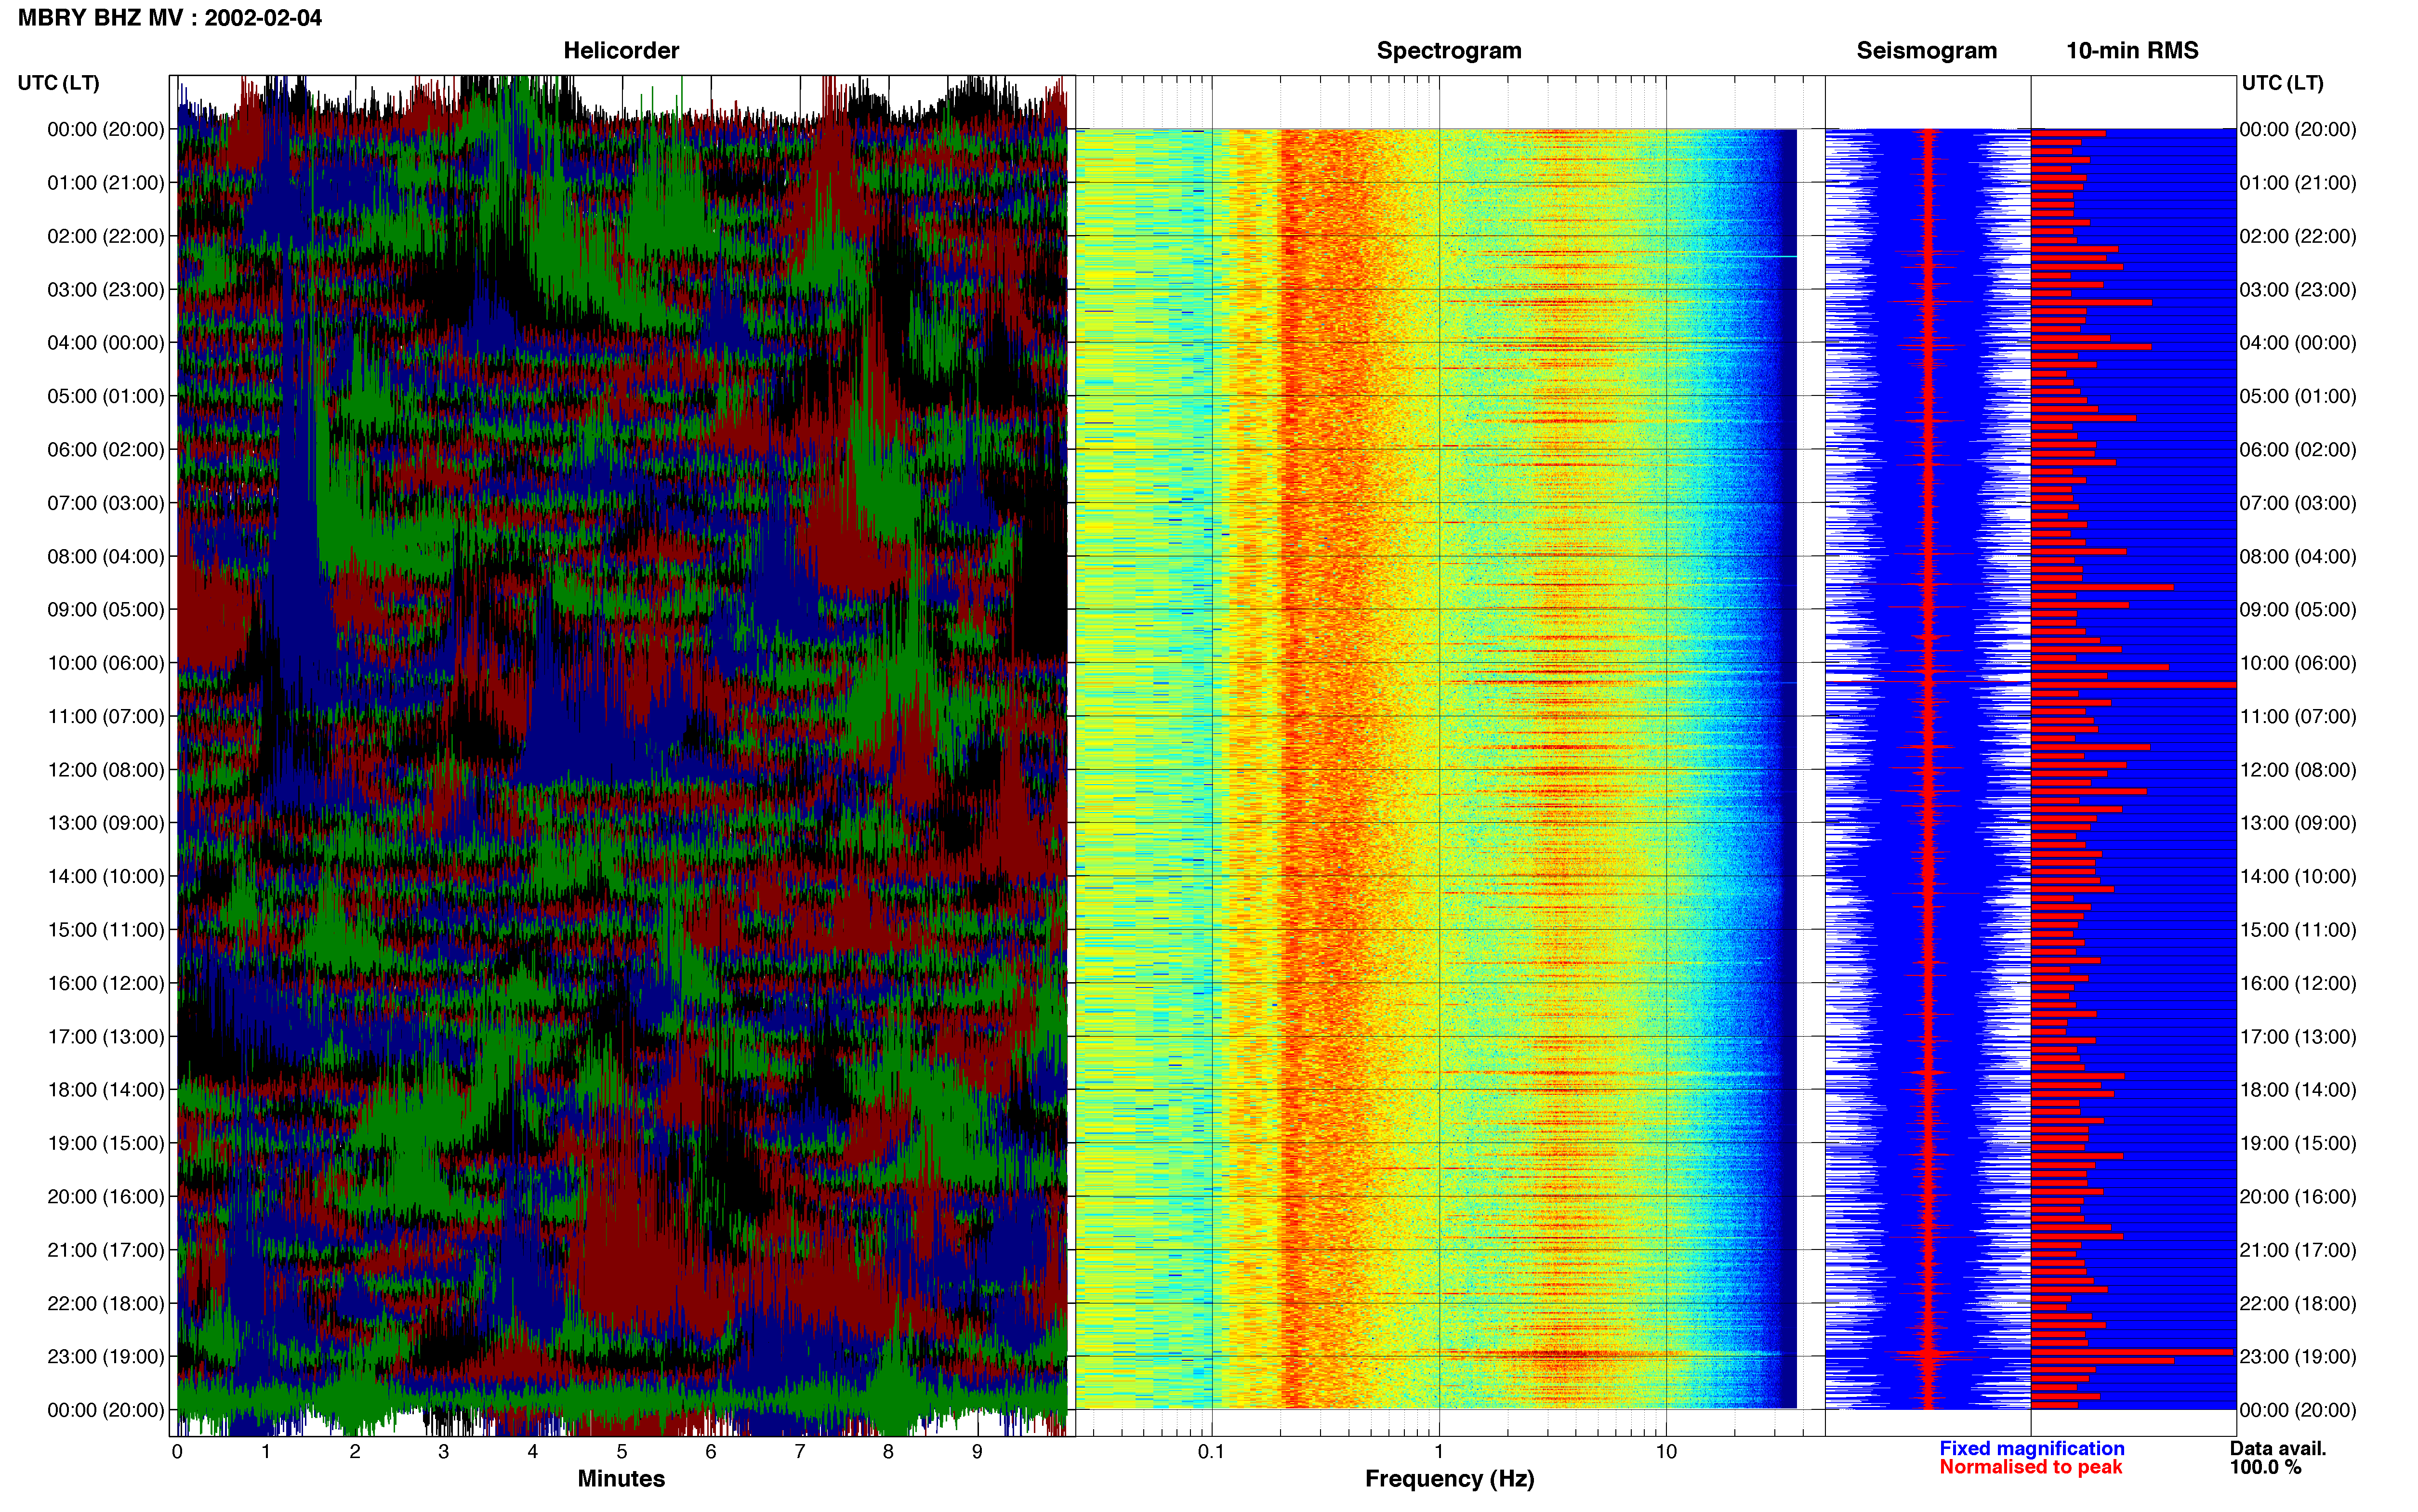Image resolution: width=2418 pixels, height=1512 pixels.
Task: Click the 09:00 (05:00) label beside the RMS panel
Action: tap(2298, 610)
